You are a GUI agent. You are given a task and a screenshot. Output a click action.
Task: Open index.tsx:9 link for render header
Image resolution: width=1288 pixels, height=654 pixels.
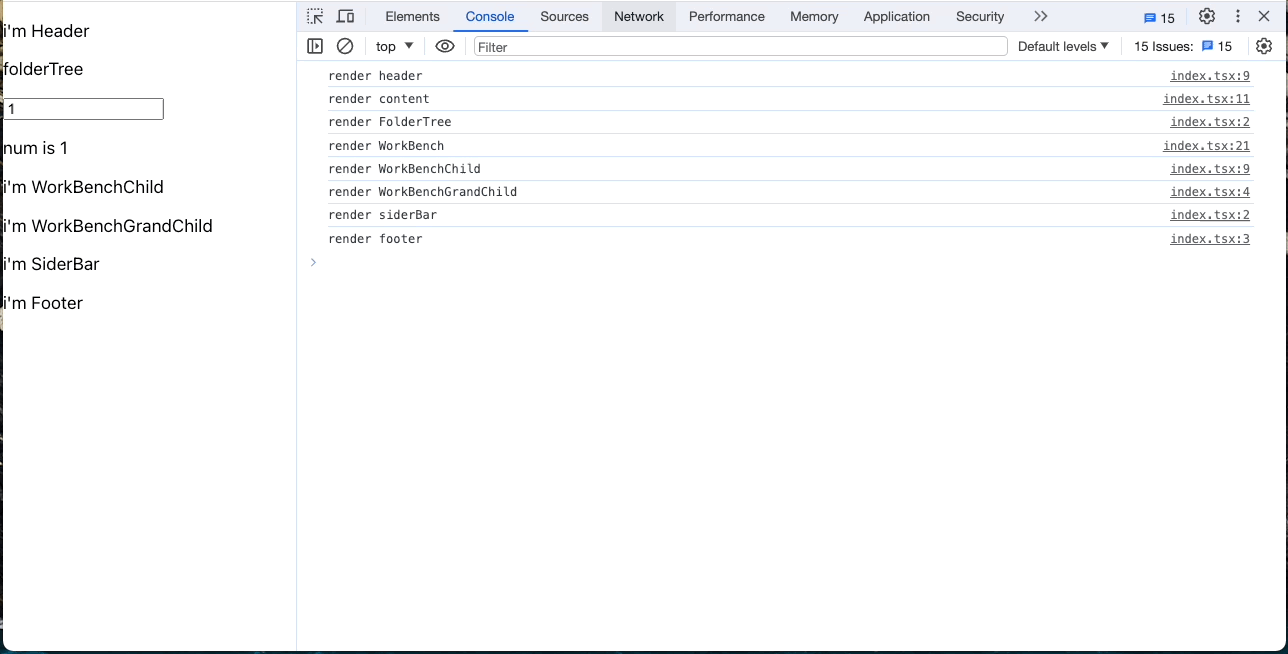(x=1210, y=76)
